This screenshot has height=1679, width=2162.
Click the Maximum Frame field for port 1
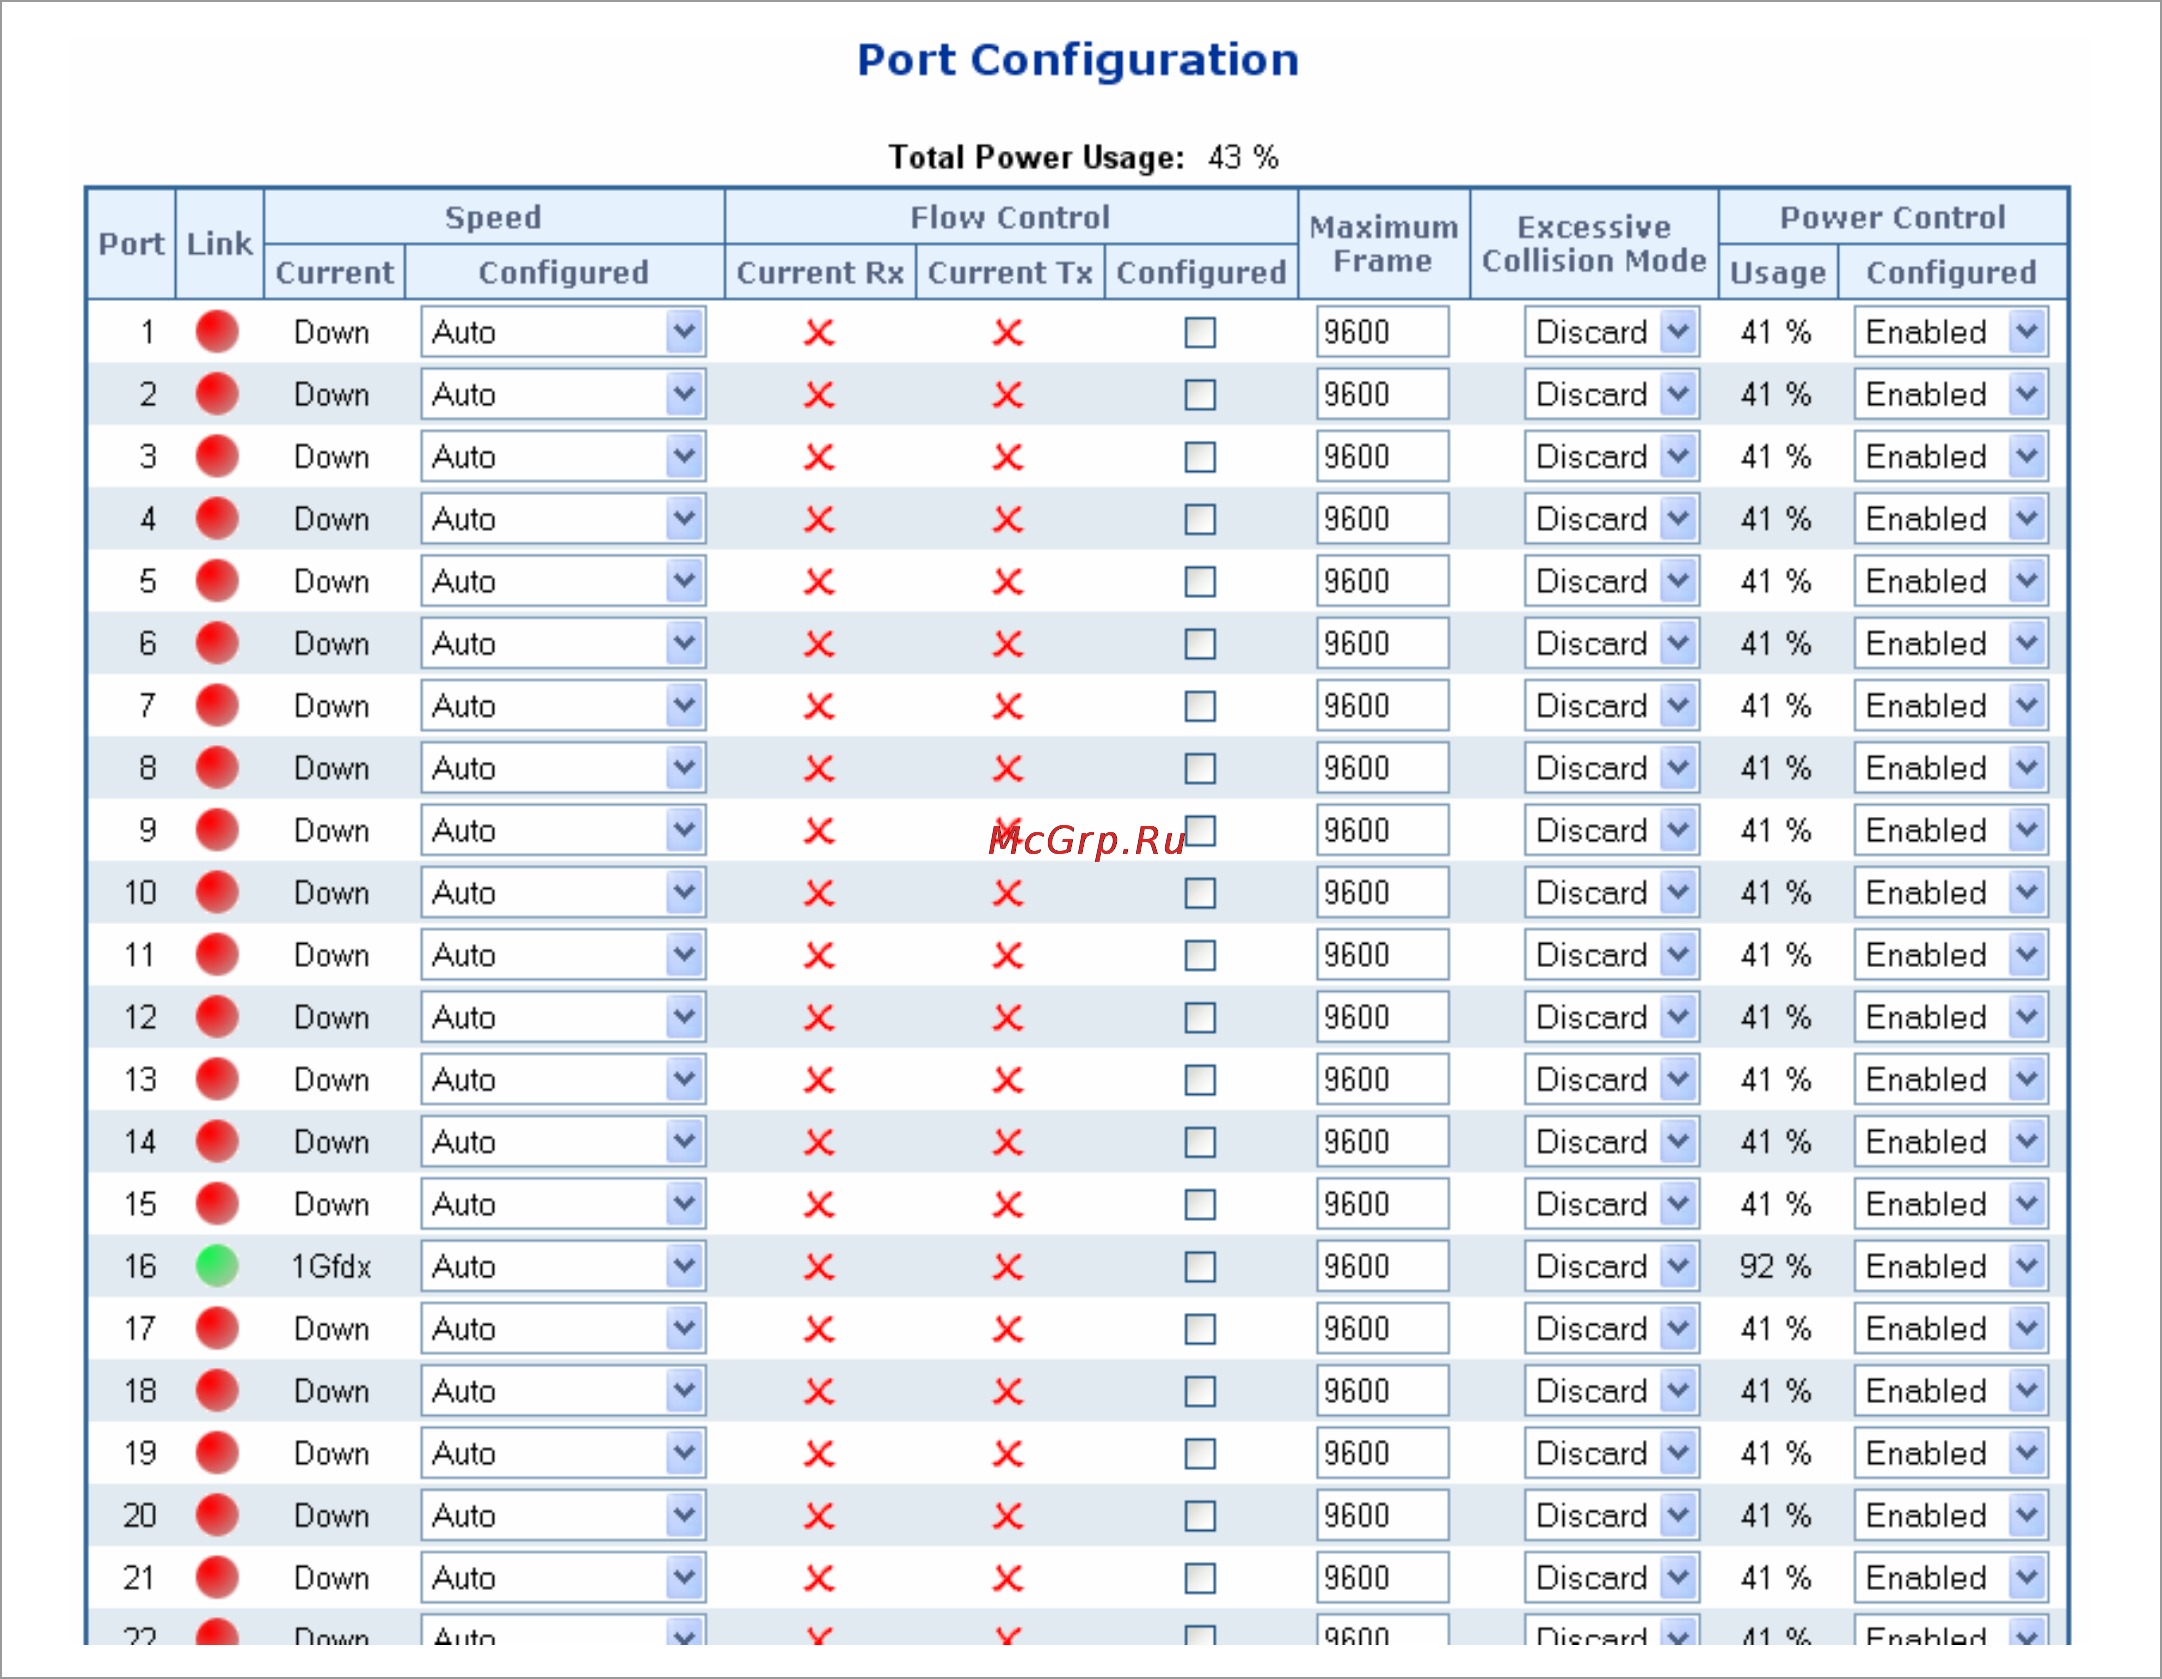pyautogui.click(x=1382, y=332)
